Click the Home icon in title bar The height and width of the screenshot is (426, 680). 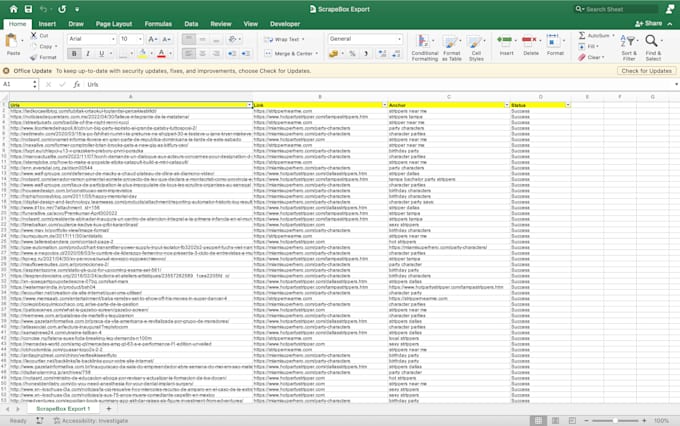coord(13,9)
